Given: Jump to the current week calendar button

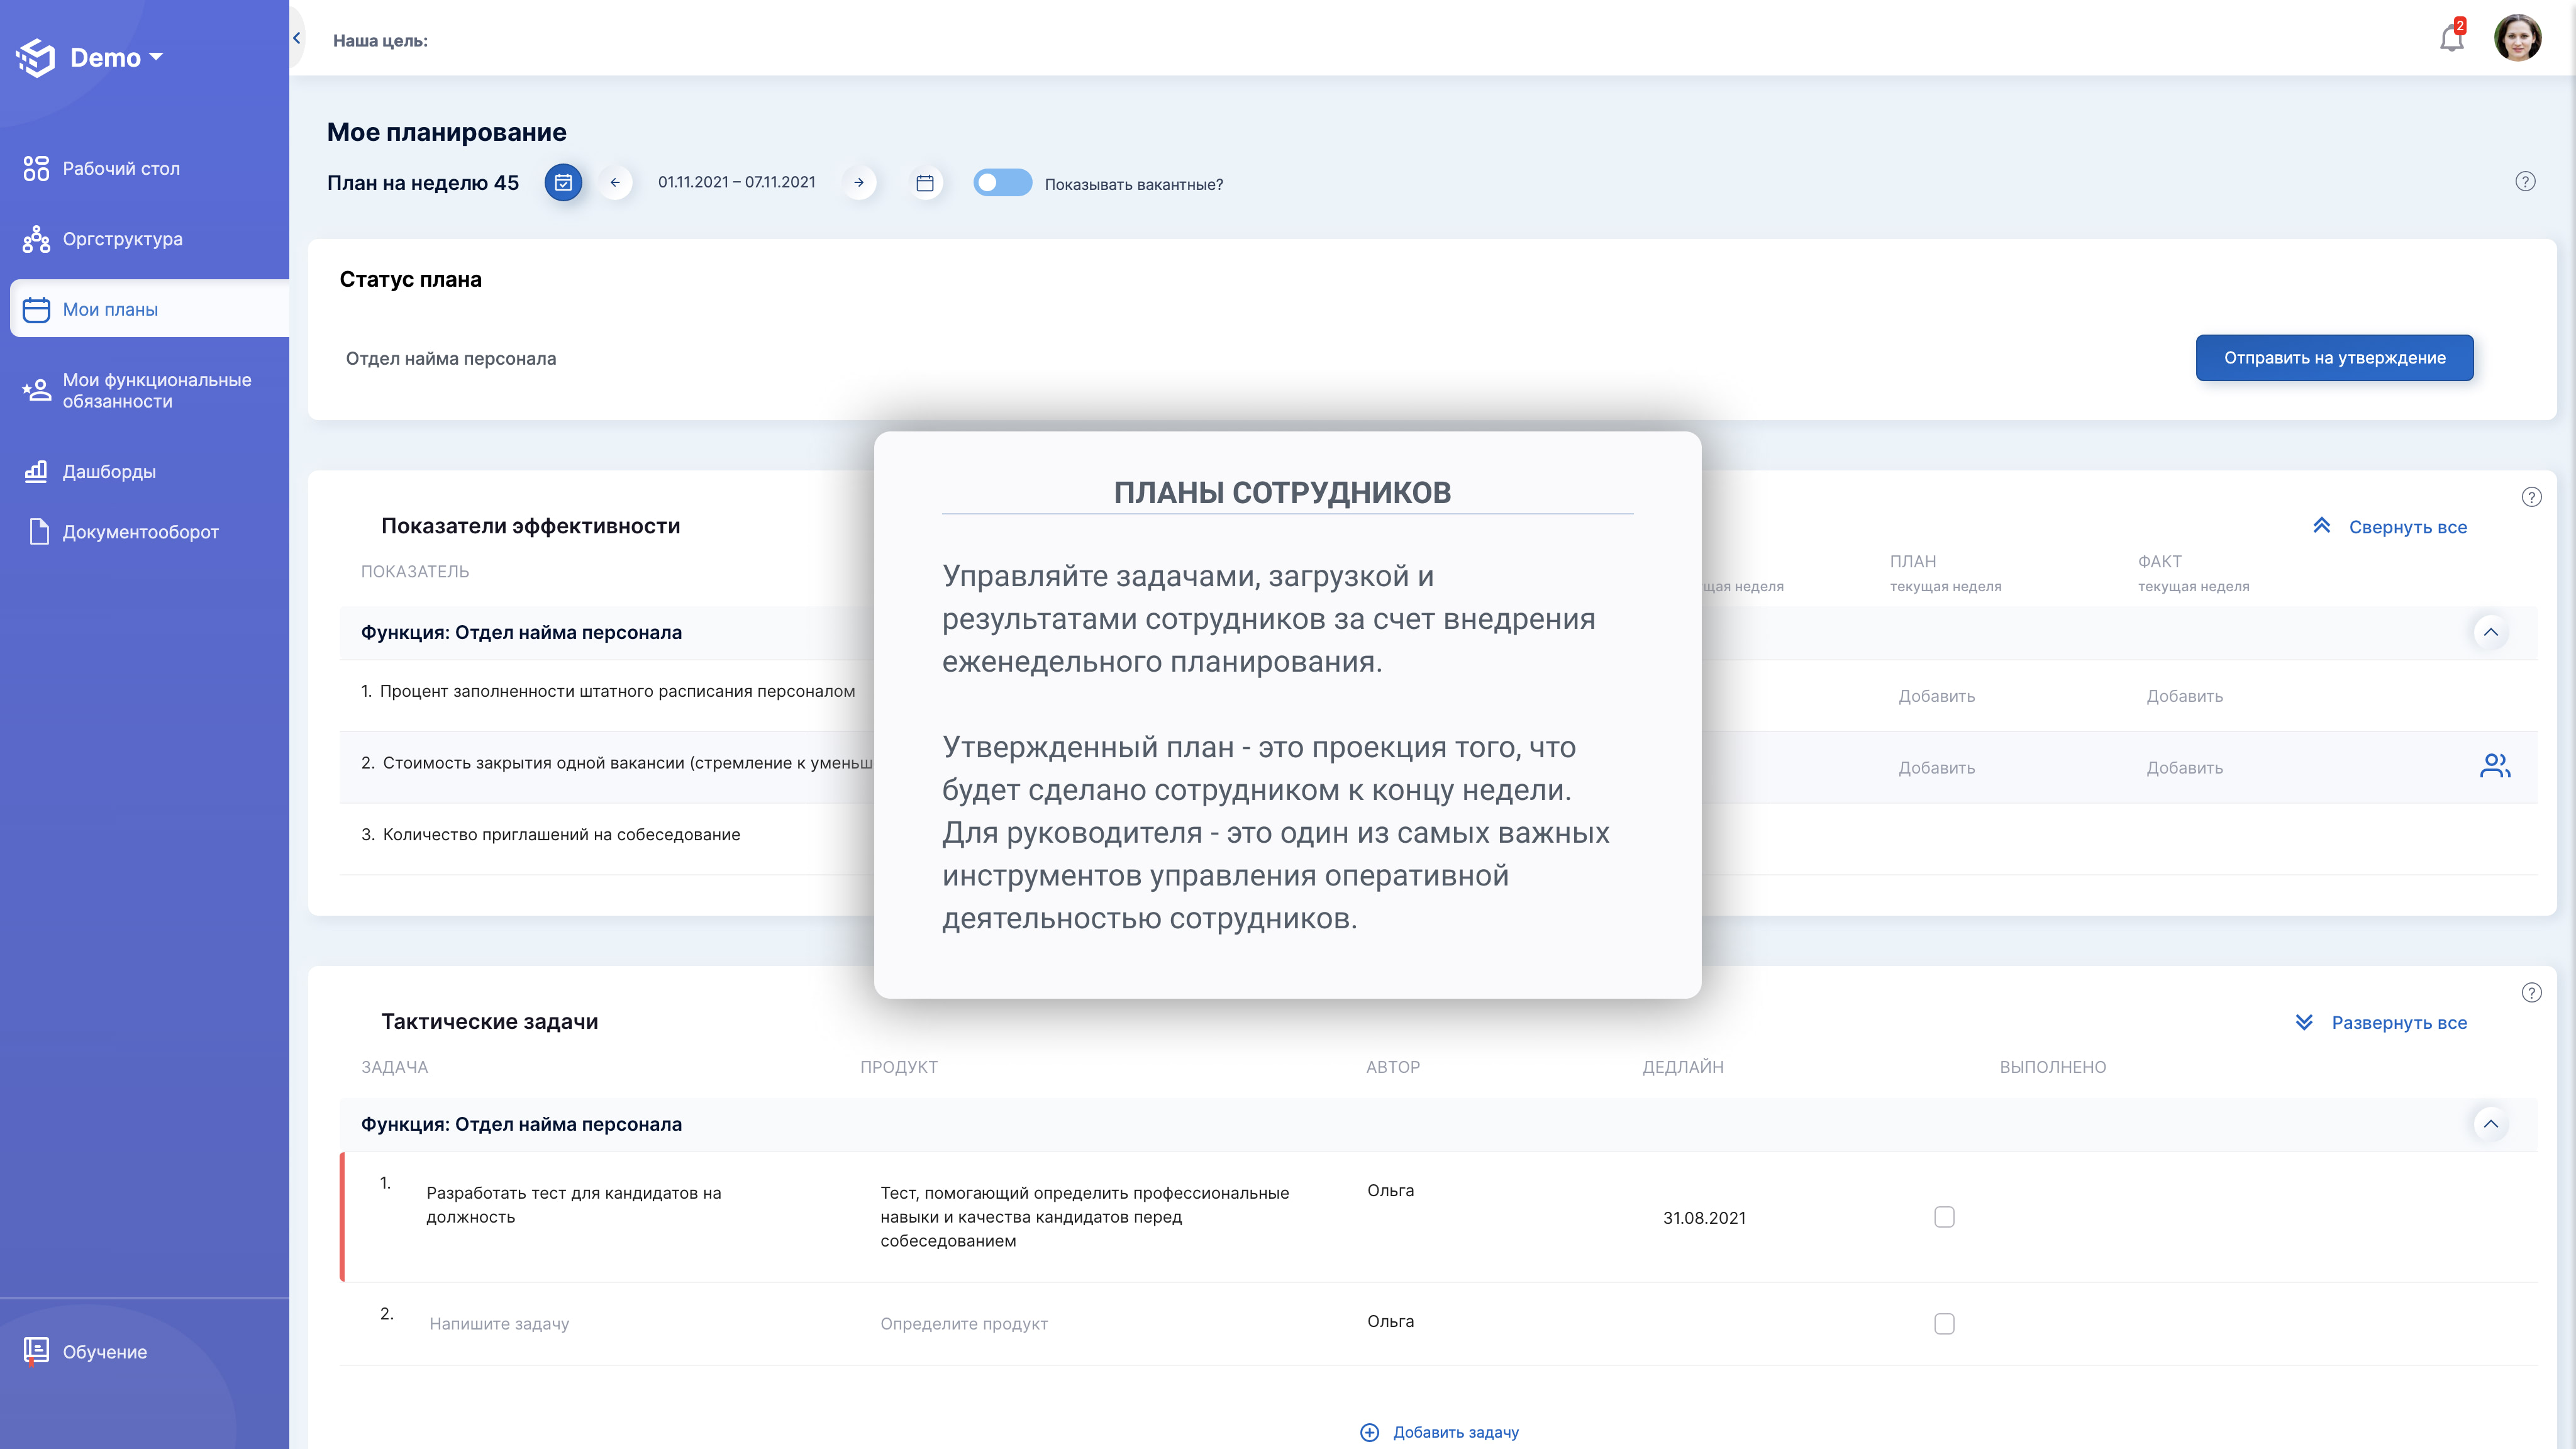Looking at the screenshot, I should tap(563, 182).
